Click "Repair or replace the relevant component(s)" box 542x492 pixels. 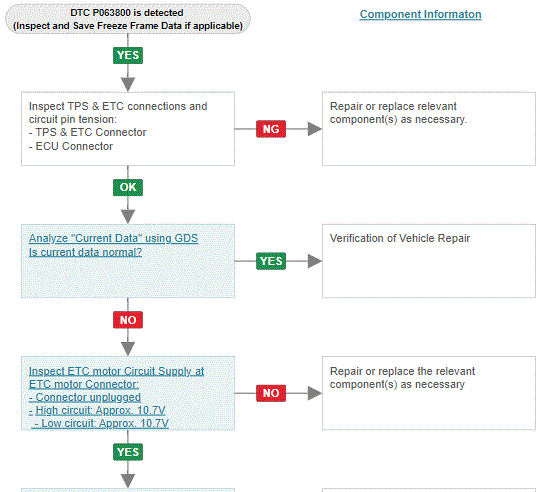click(429, 393)
